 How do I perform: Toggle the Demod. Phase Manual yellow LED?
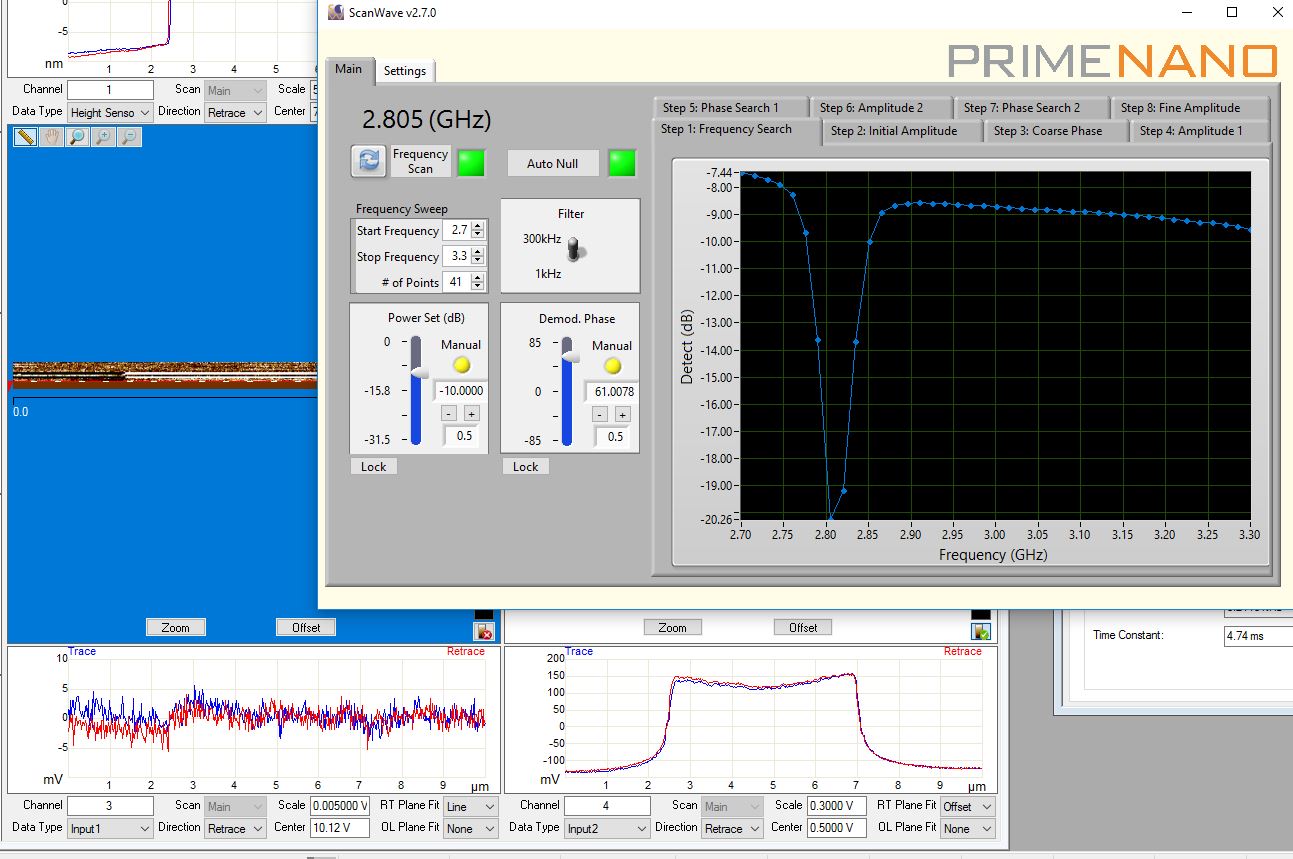[x=612, y=366]
